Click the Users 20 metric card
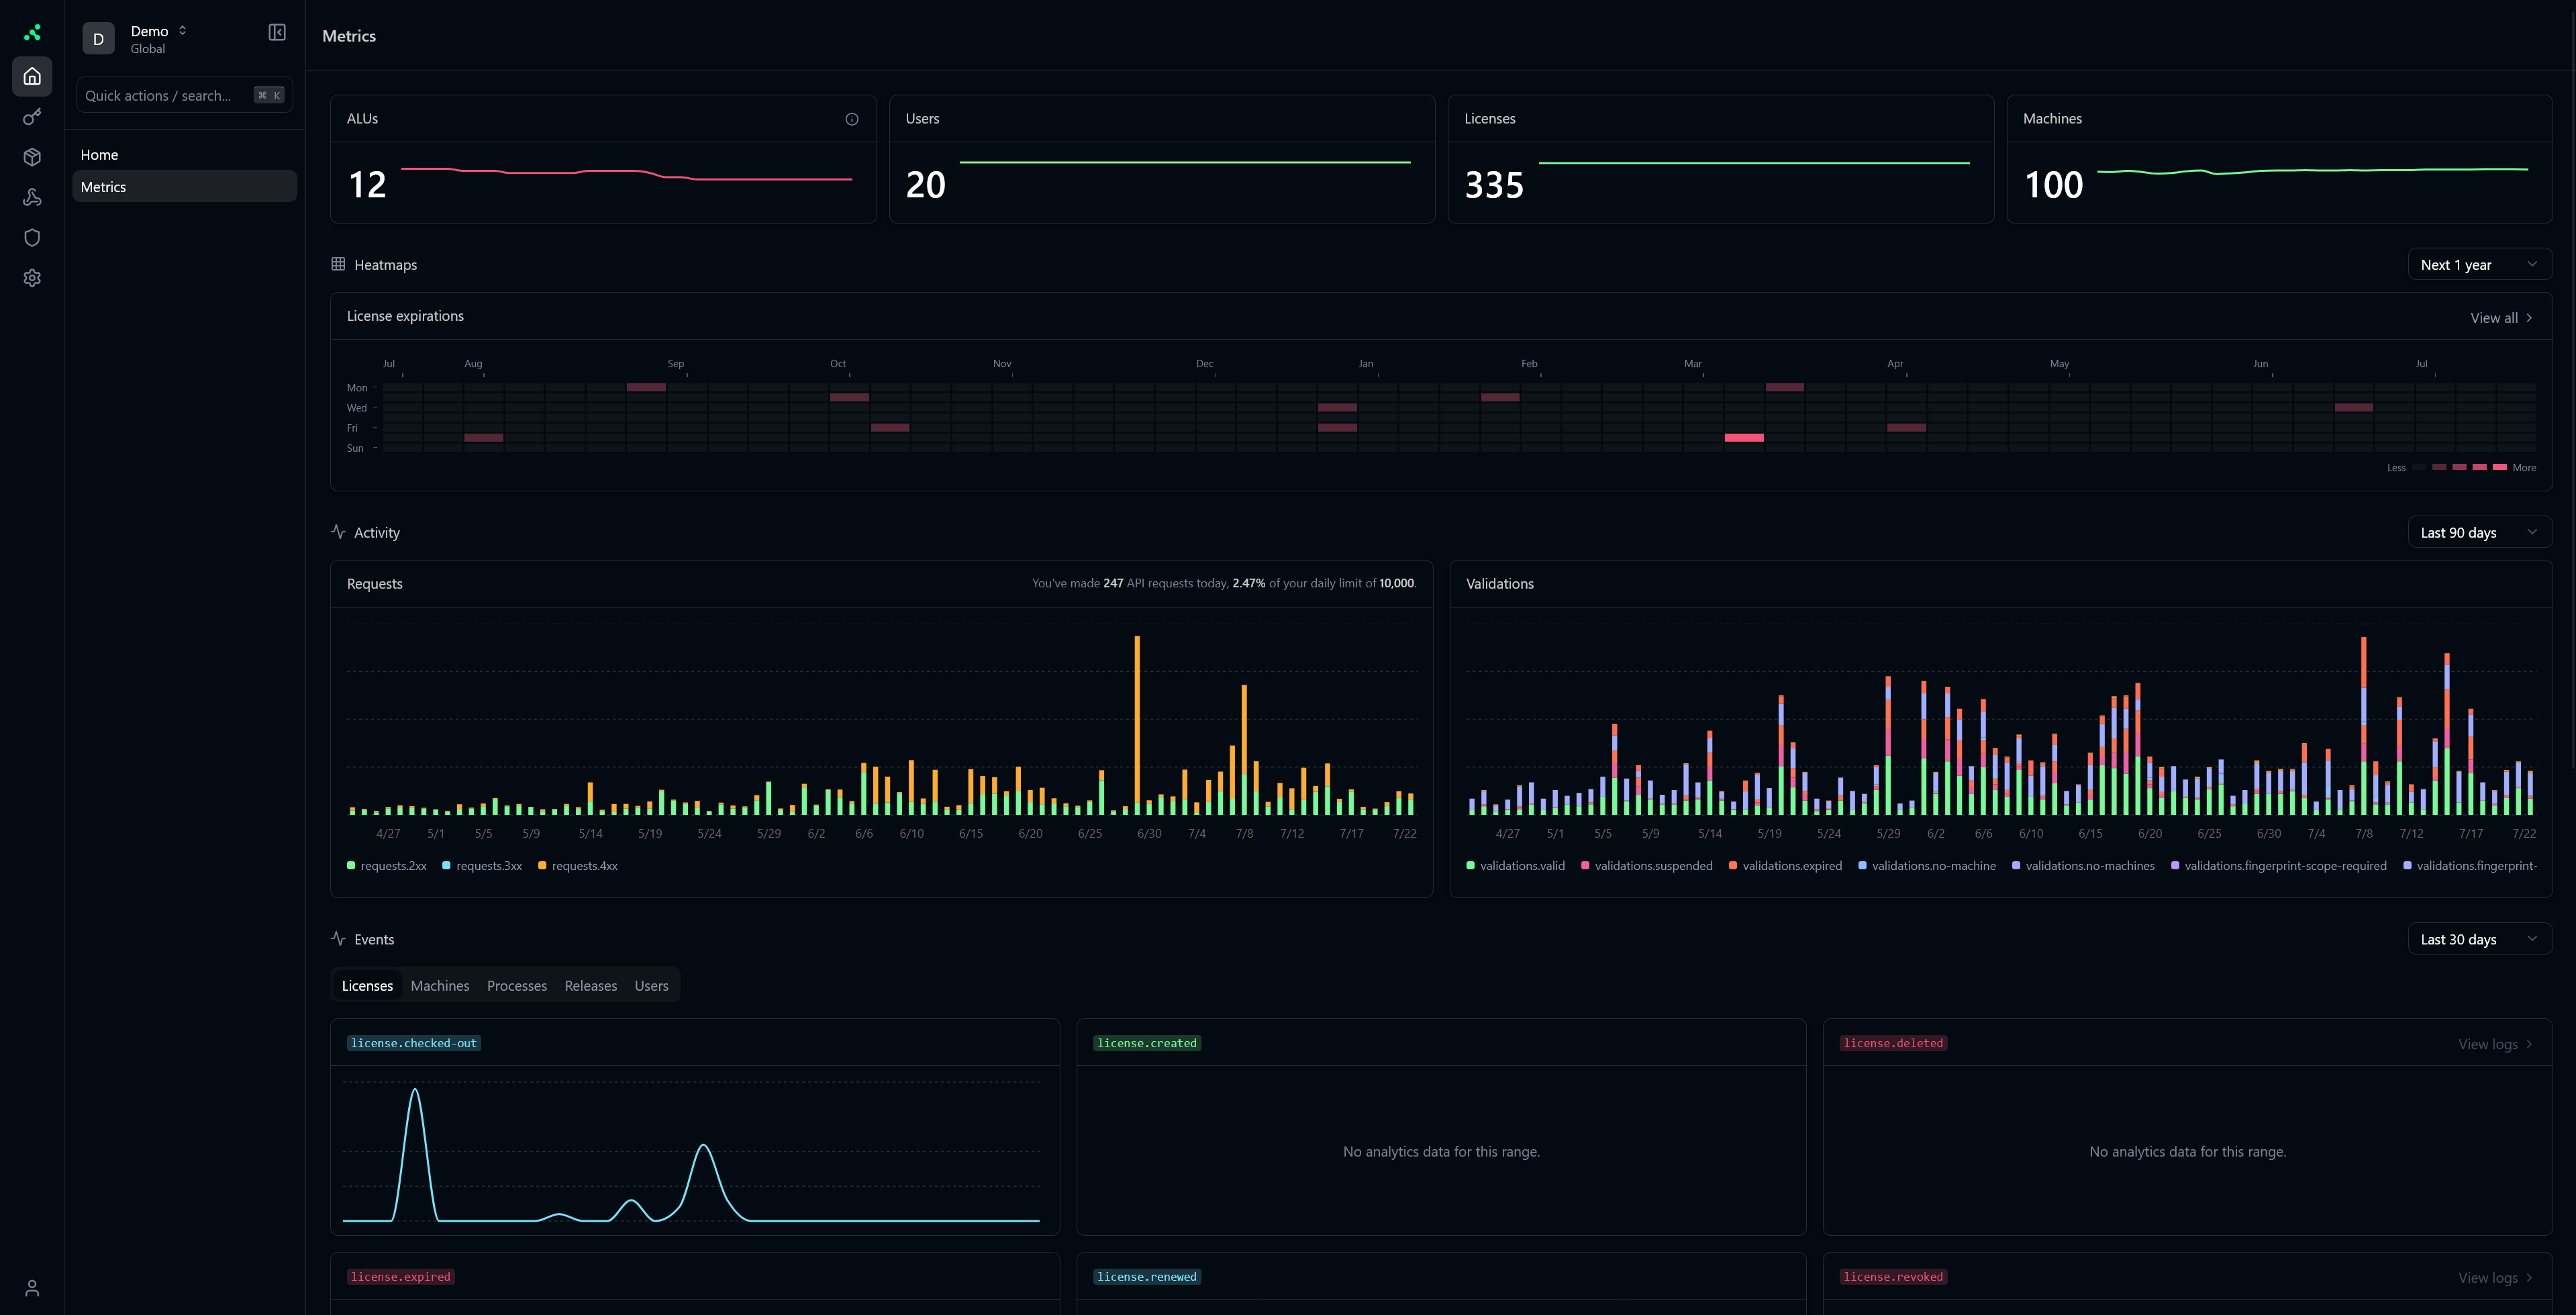This screenshot has width=2576, height=1315. tap(1162, 159)
